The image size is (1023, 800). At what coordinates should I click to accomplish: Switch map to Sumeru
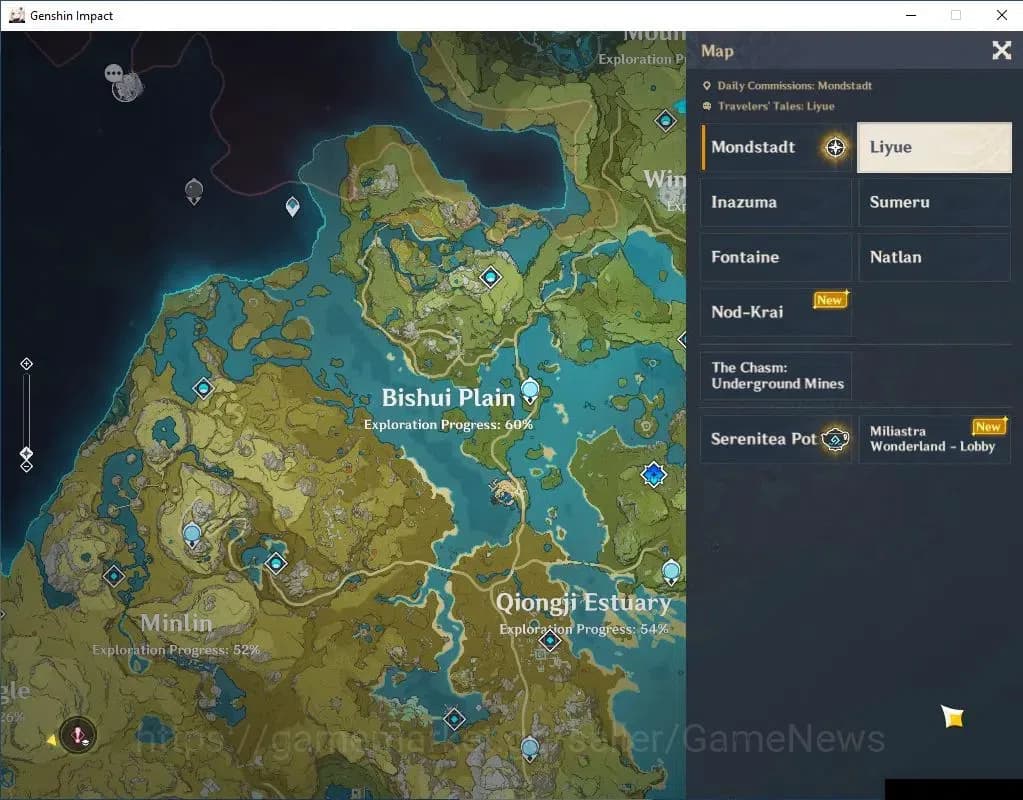click(934, 202)
